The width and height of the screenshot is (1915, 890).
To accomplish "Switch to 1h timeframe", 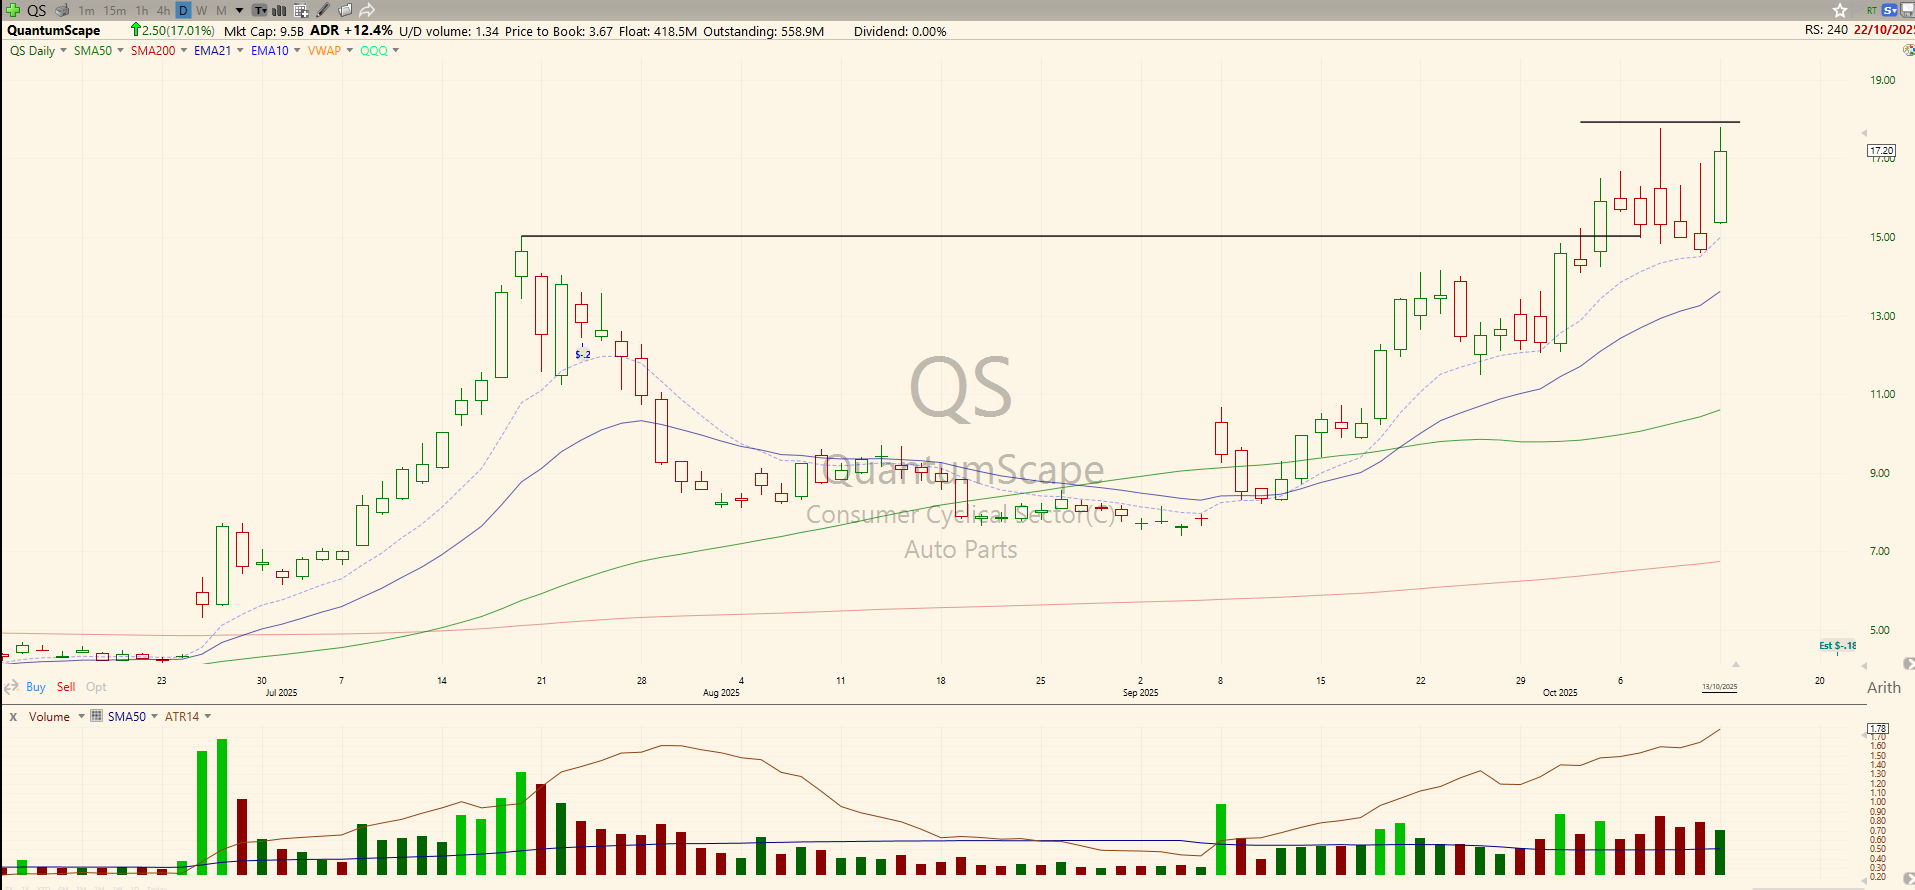I will 142,11.
